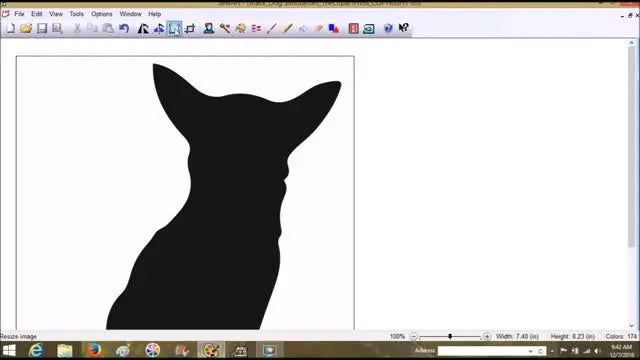Screen dimensions: 640x360
Task: Click the 100% zoom value
Action: (397, 337)
